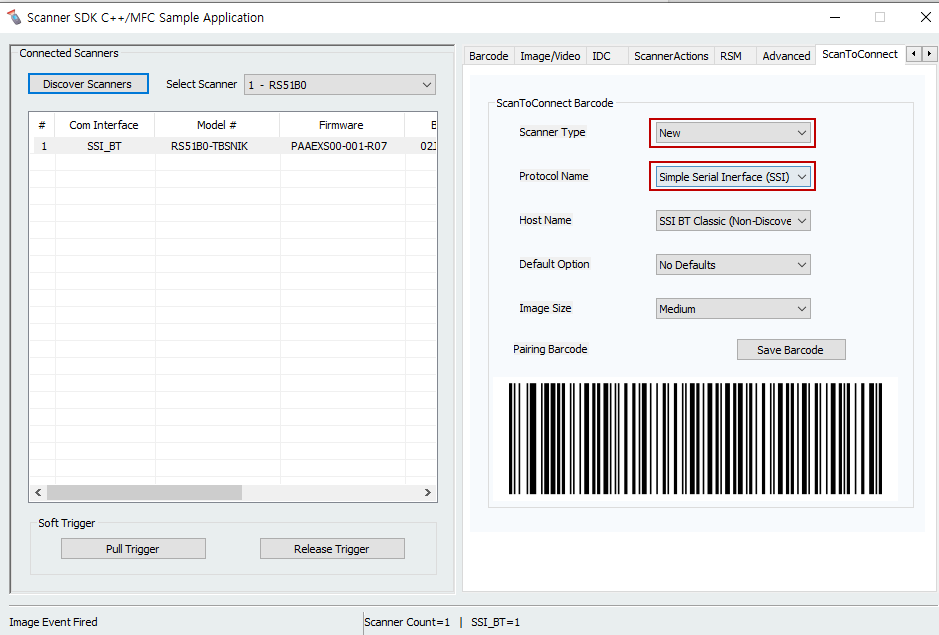Select the RS51B0-TBSNIK scanner row
The image size is (939, 635).
tap(209, 146)
